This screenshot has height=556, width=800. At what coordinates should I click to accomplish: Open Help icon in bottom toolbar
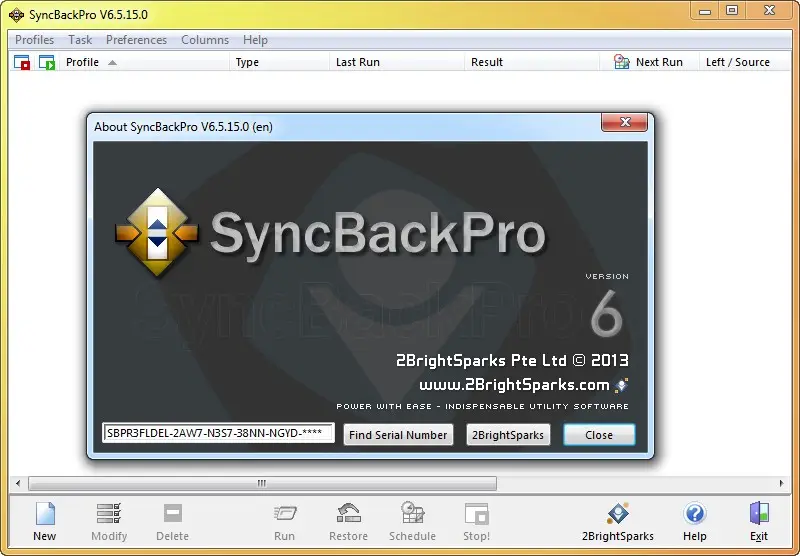694,514
